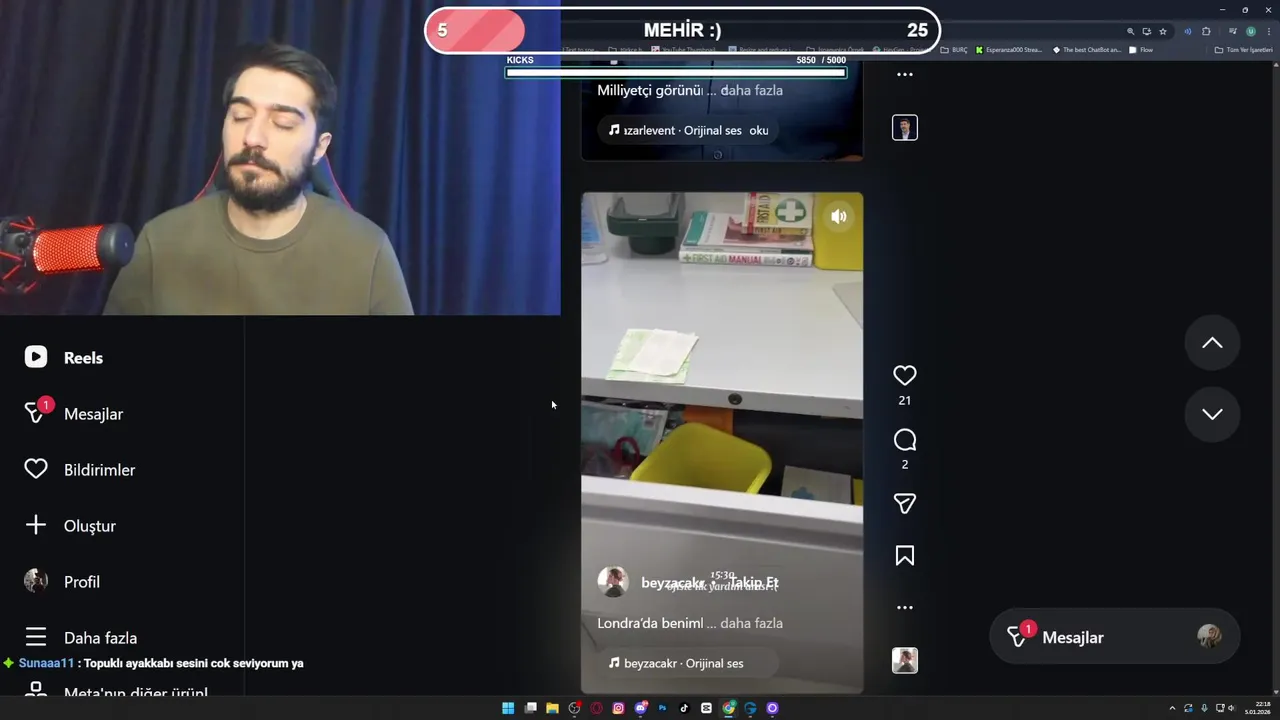Click the Reels play icon in sidebar
Viewport: 1280px width, 720px height.
(x=36, y=357)
